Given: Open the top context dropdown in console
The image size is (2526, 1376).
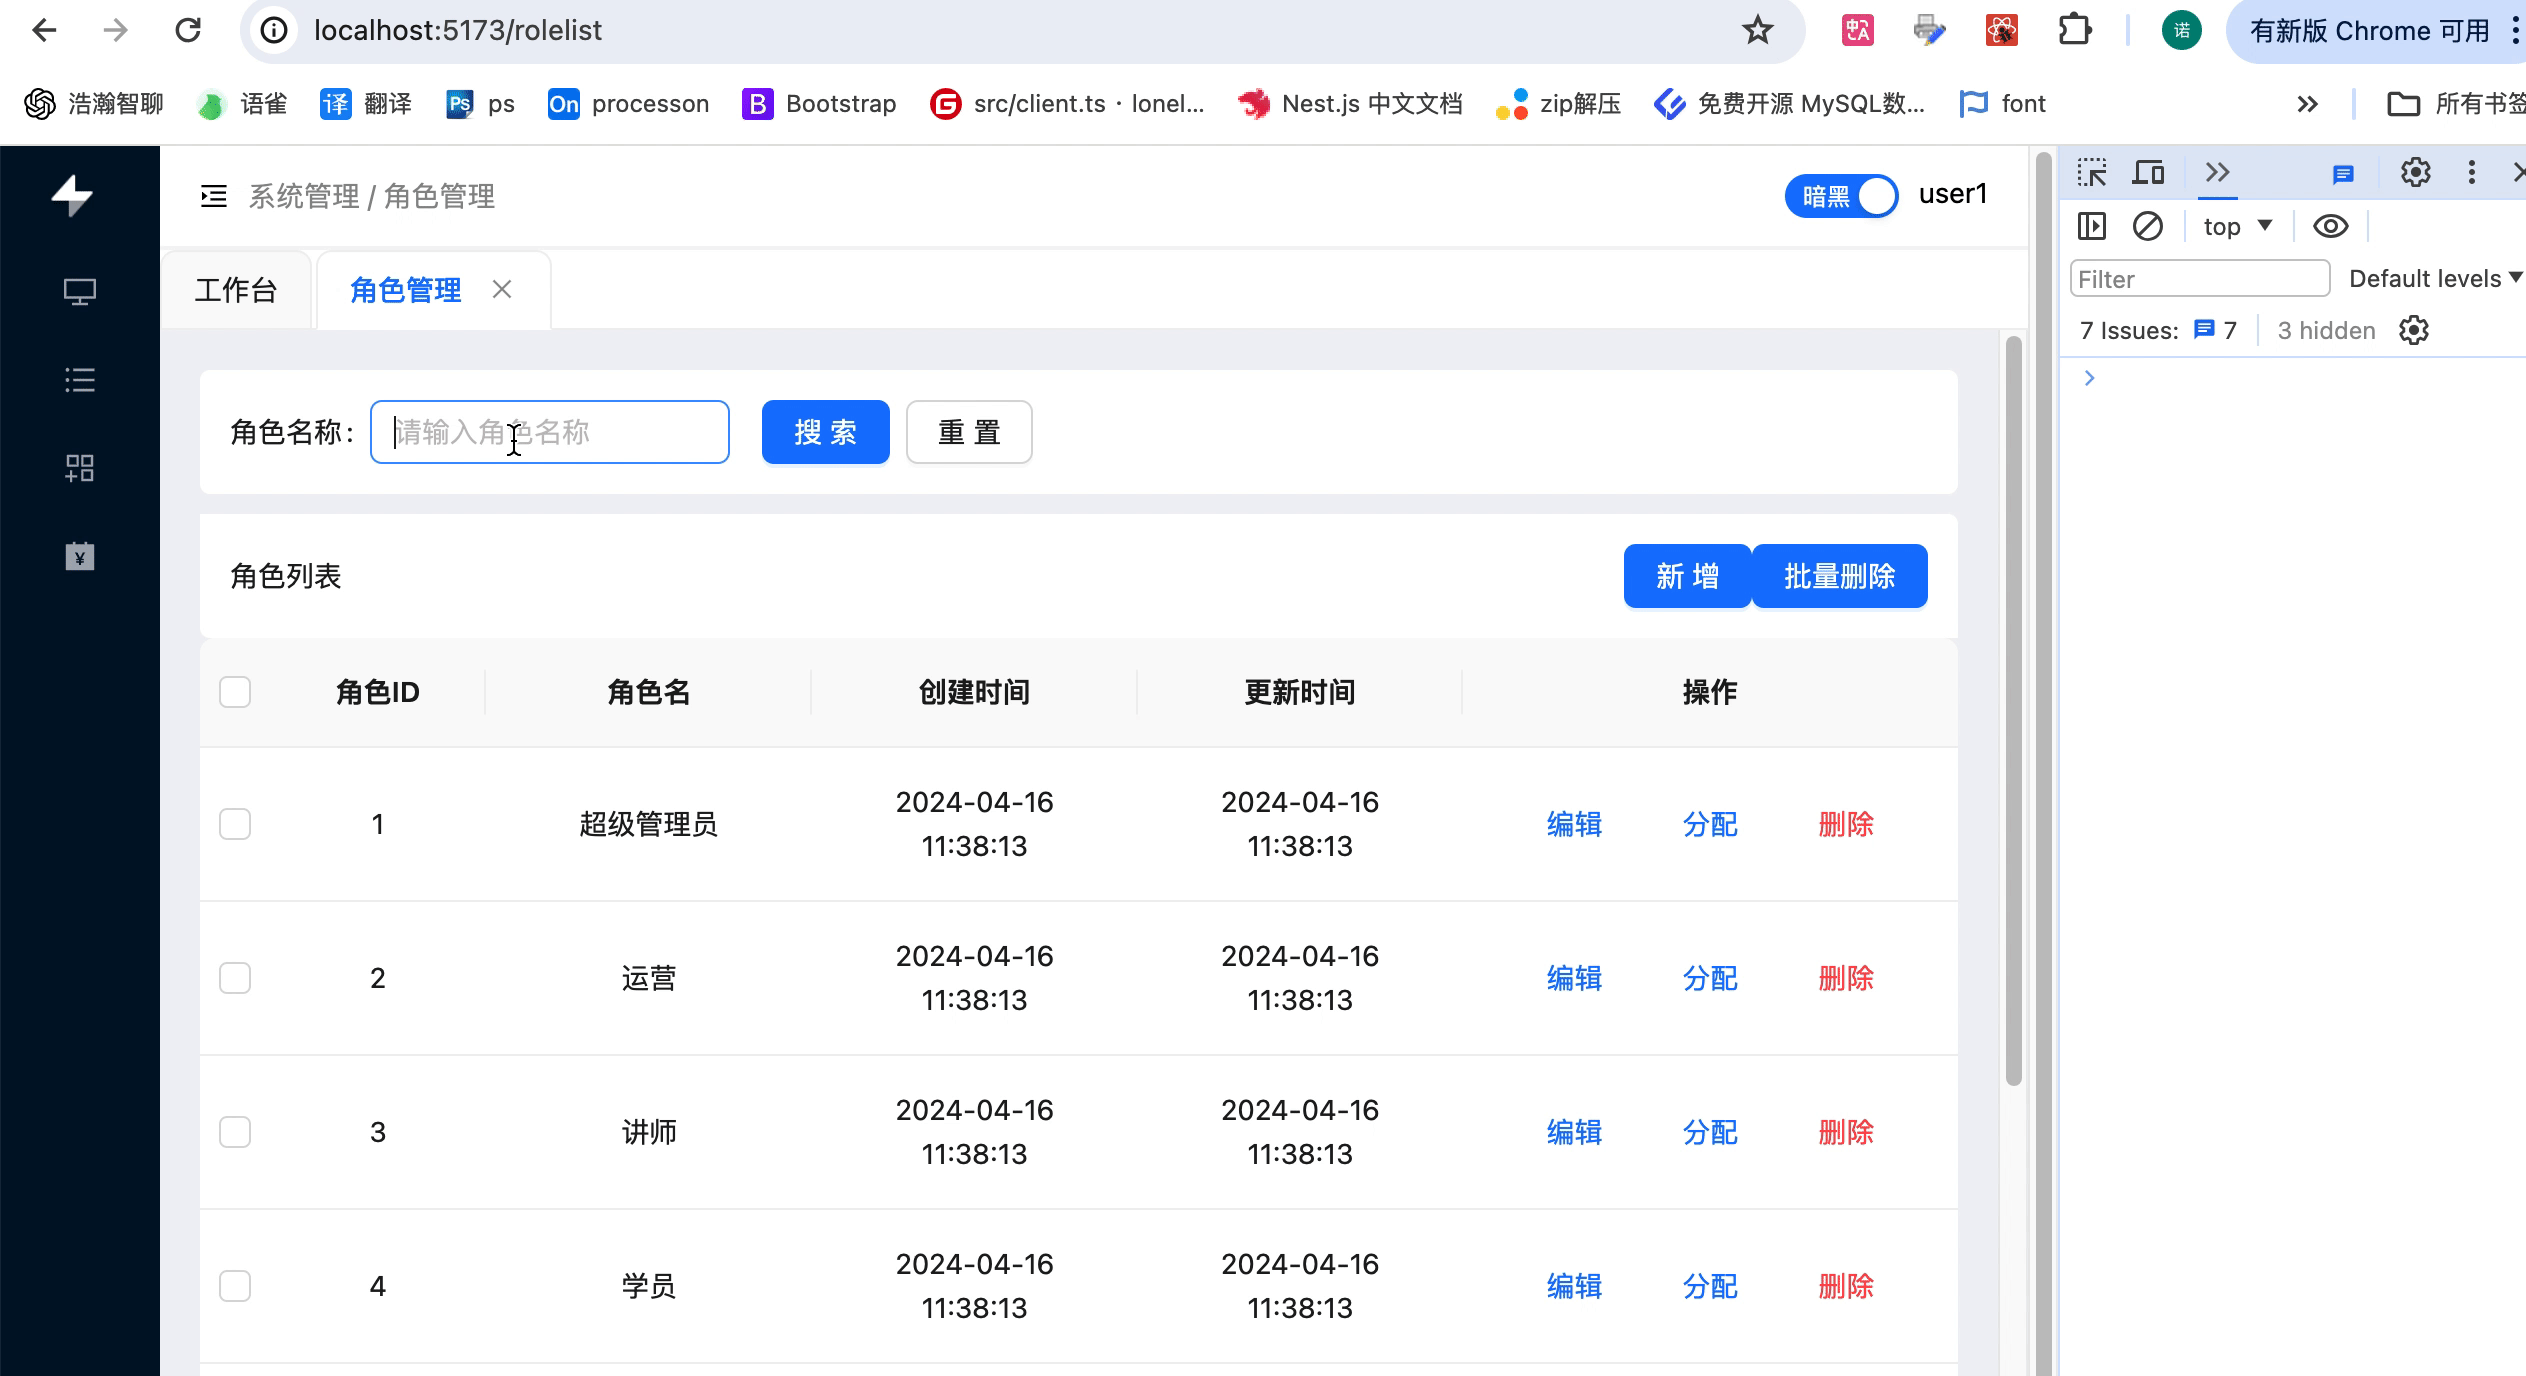Looking at the screenshot, I should click(x=2237, y=226).
